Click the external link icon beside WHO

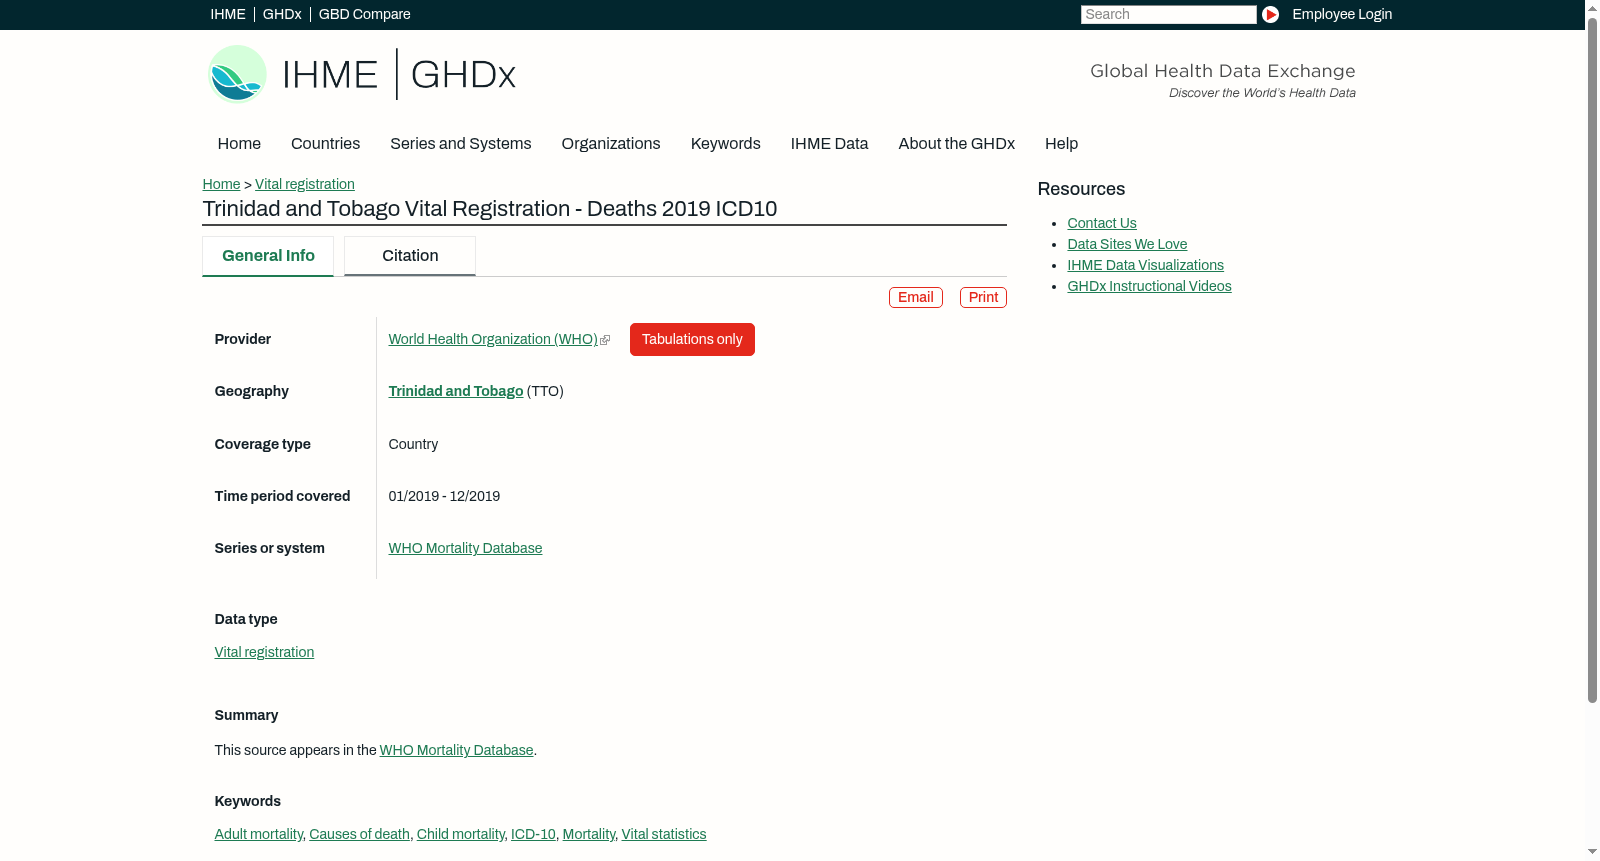pyautogui.click(x=605, y=340)
